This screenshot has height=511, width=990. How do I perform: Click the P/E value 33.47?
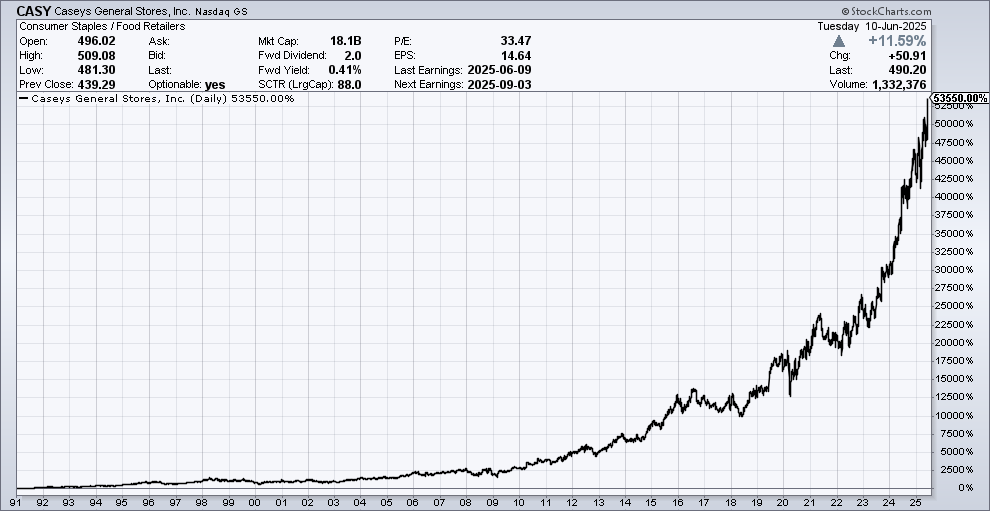(x=516, y=41)
